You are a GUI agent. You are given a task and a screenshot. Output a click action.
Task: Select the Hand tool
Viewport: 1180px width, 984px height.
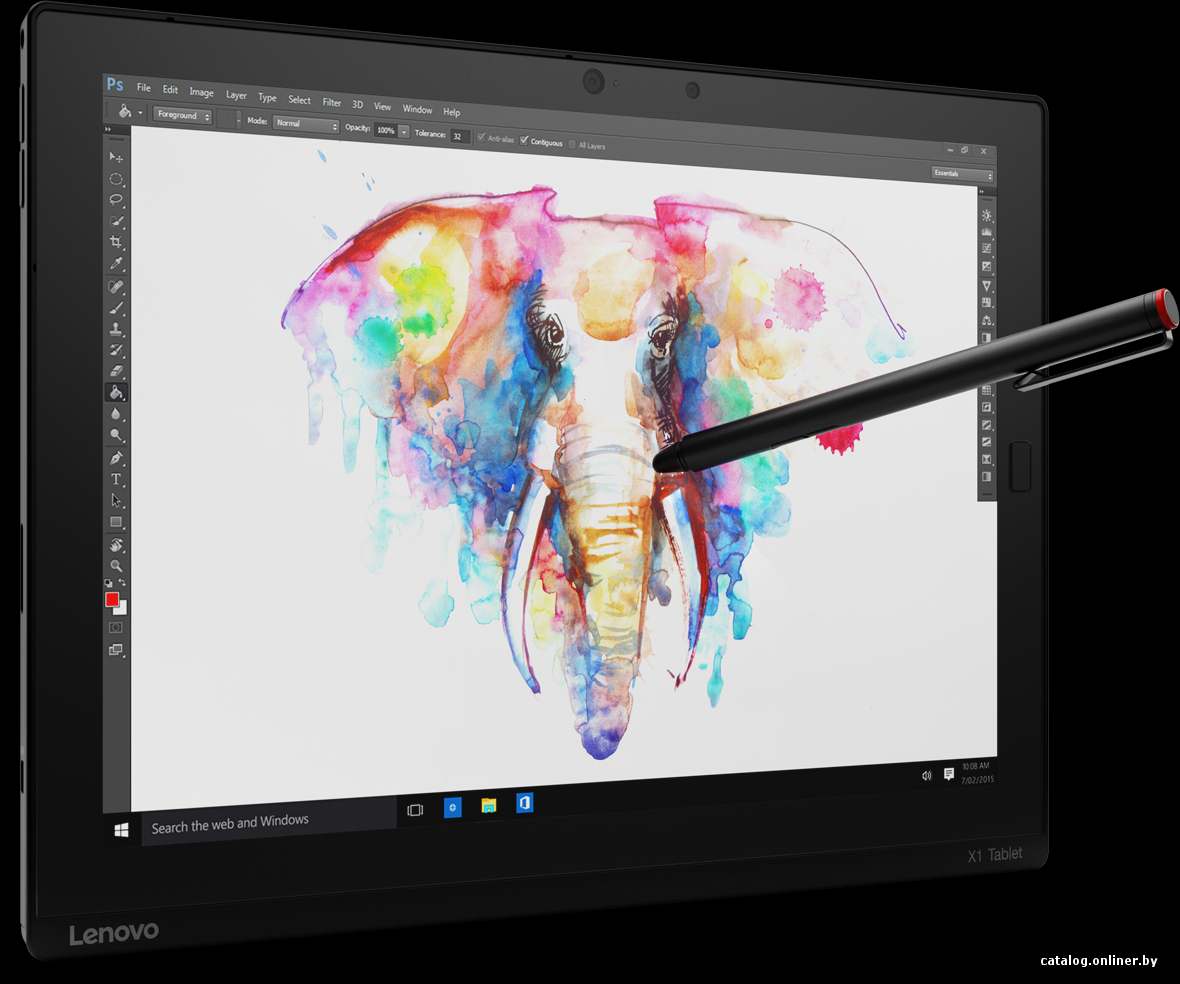(x=115, y=545)
